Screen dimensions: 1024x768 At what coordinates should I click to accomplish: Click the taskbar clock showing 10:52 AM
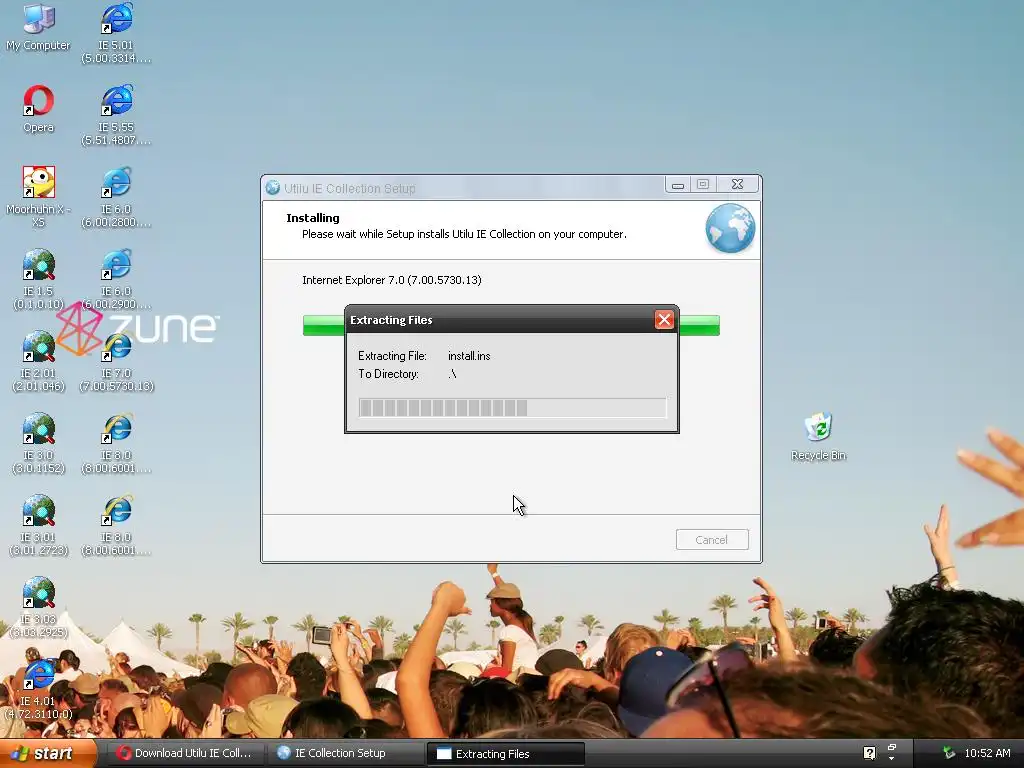pyautogui.click(x=987, y=753)
